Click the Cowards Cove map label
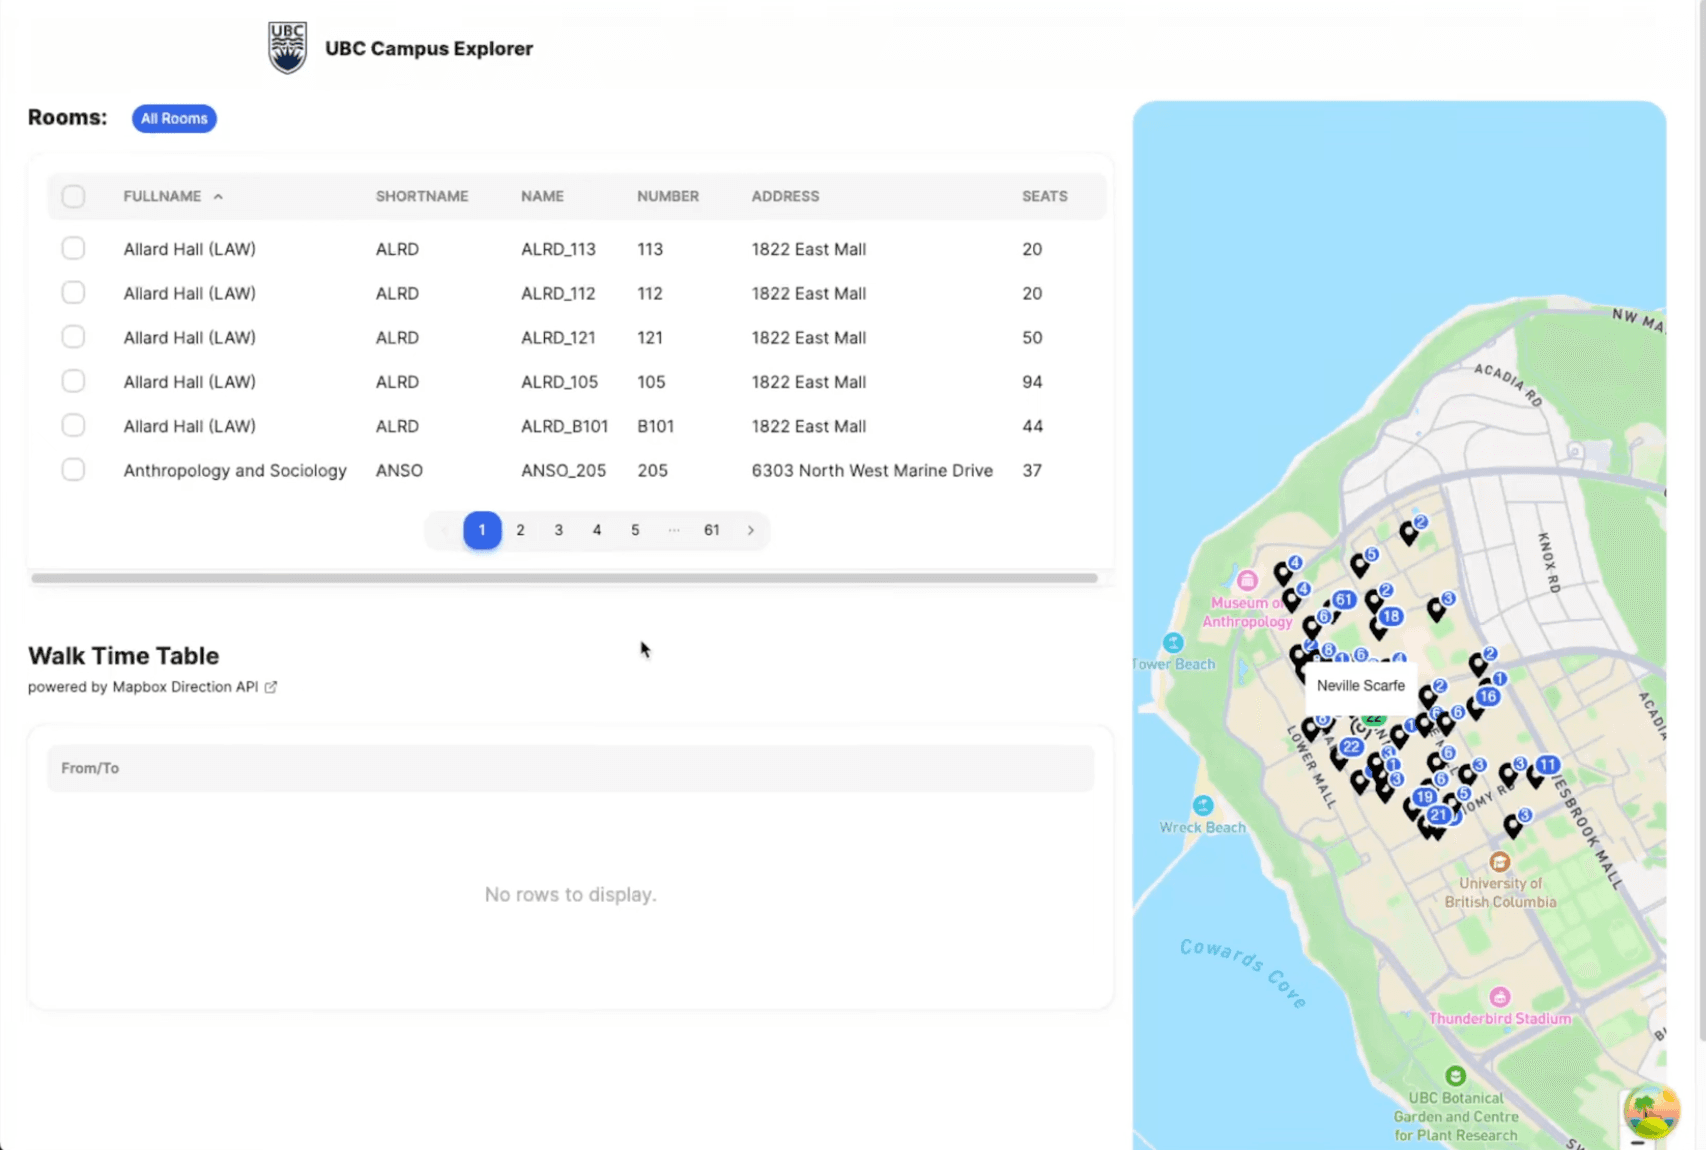1706x1150 pixels. pos(1243,973)
